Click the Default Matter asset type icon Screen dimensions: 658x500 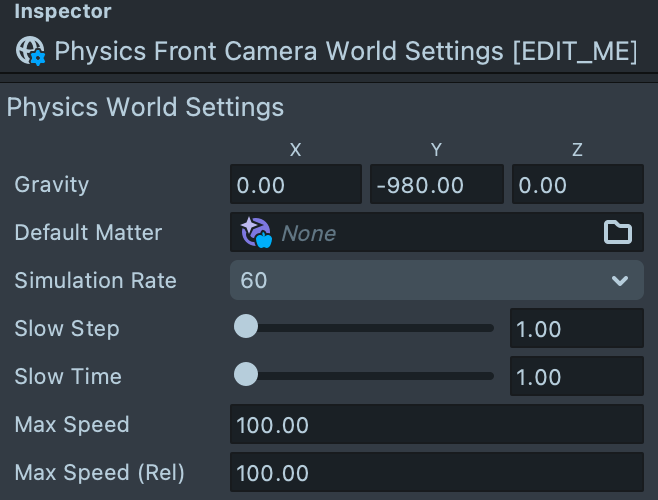[x=256, y=233]
